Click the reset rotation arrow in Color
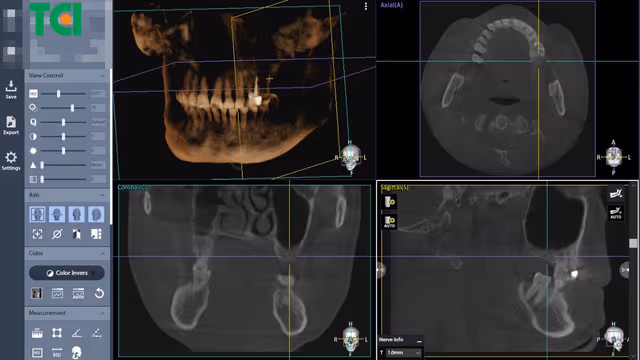This screenshot has width=640, height=360. (99, 293)
